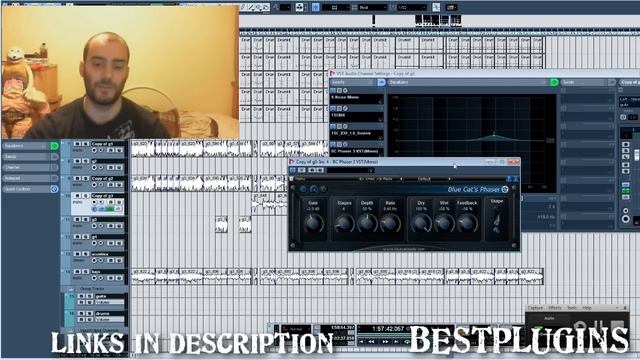
Task: Click the blue icon beside the Inserts header
Action: point(381,82)
